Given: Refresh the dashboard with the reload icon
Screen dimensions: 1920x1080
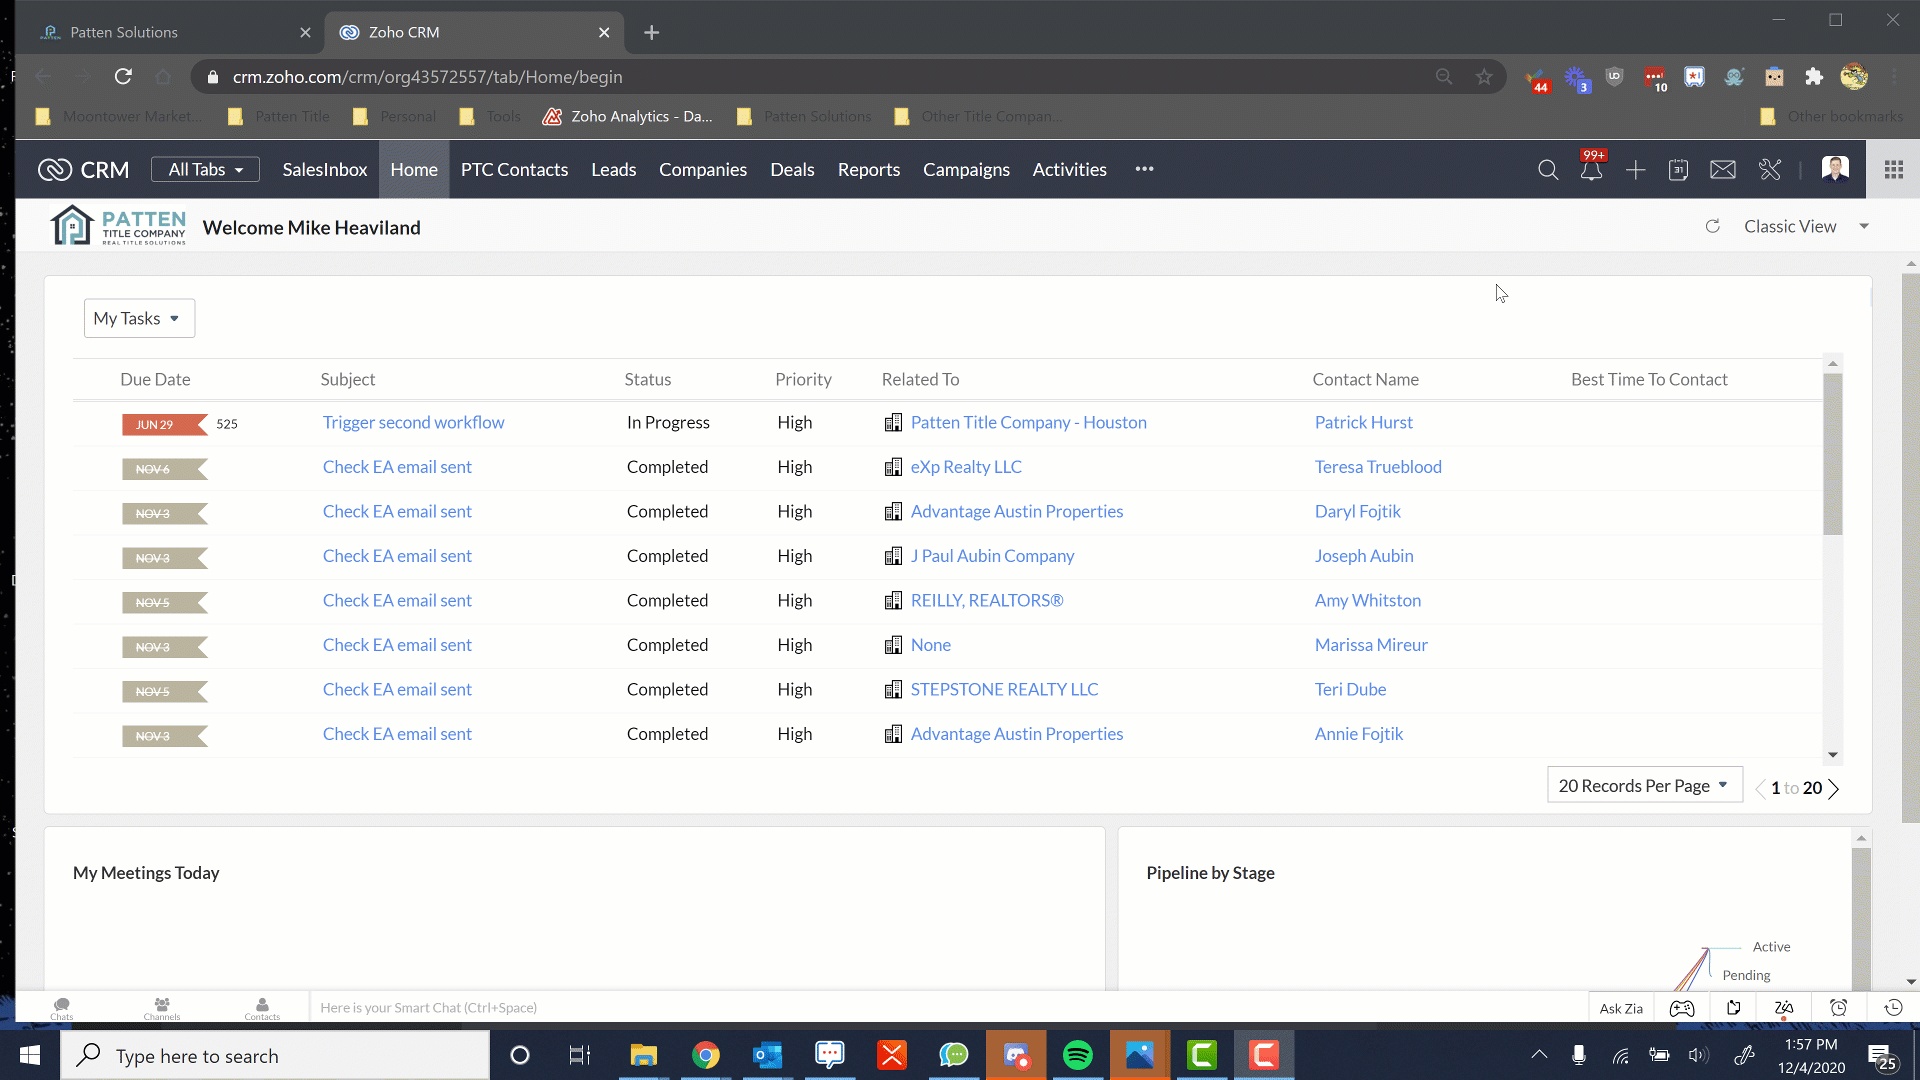Looking at the screenshot, I should (x=1713, y=226).
